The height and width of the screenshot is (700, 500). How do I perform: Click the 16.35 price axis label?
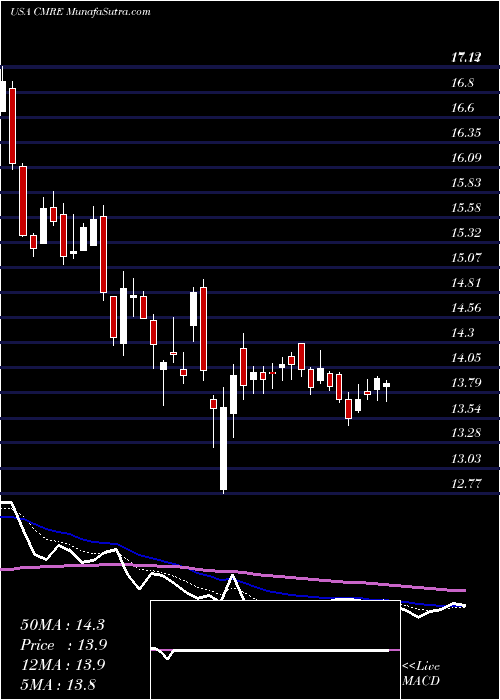(x=466, y=133)
